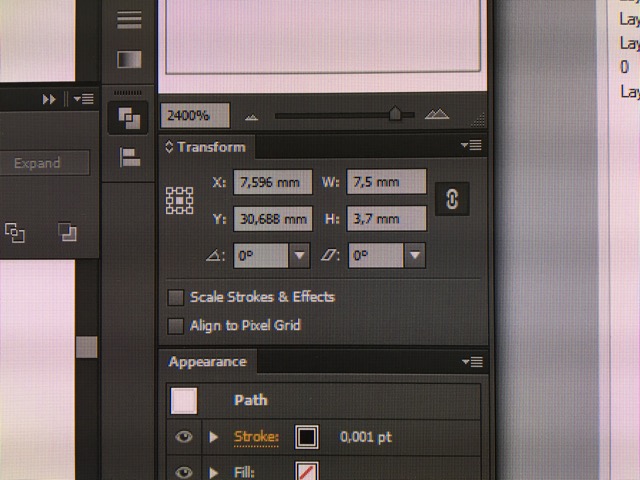Toggle visibility of the Fill attribute

(184, 472)
